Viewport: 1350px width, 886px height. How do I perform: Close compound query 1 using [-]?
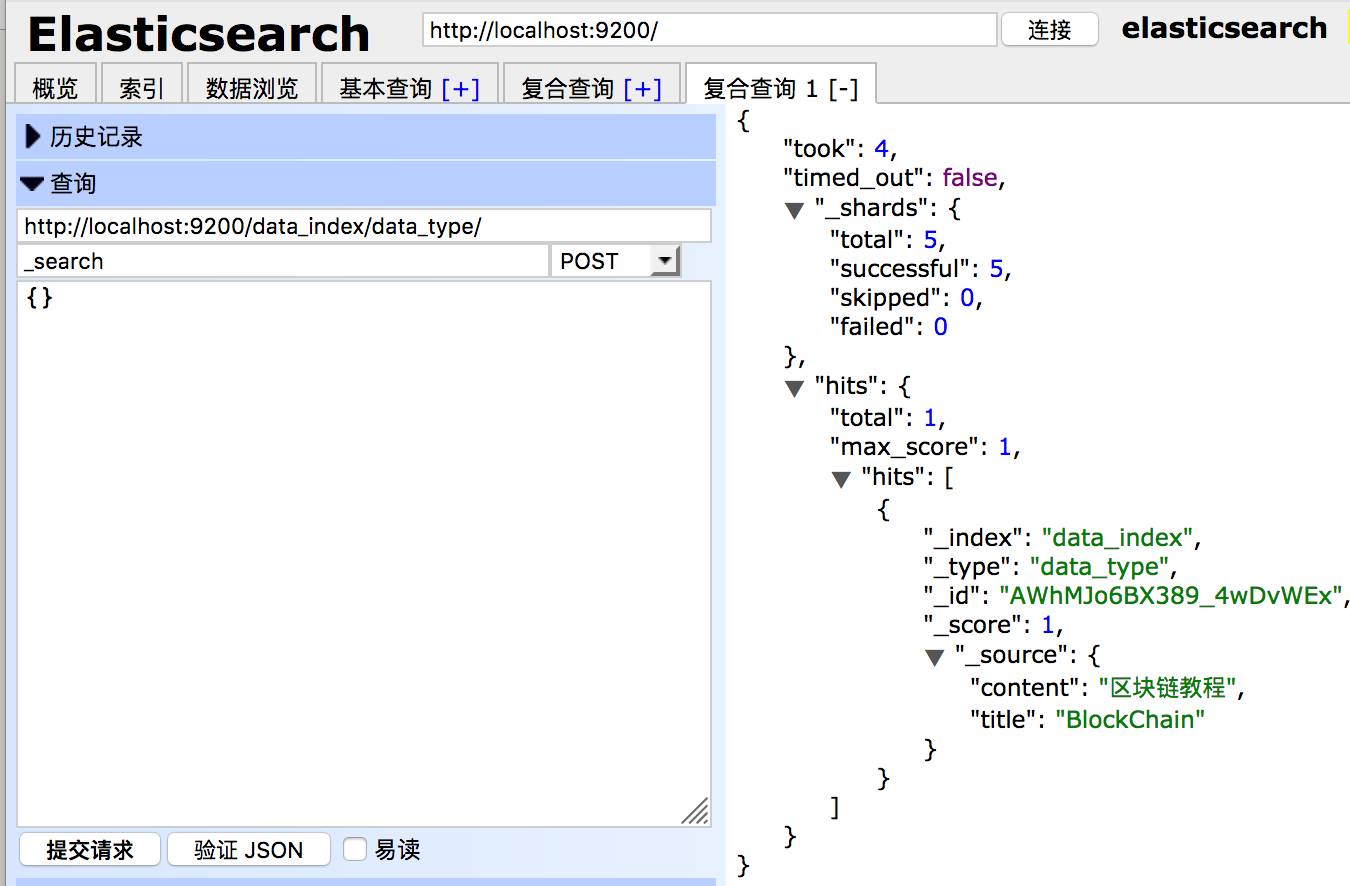[843, 88]
